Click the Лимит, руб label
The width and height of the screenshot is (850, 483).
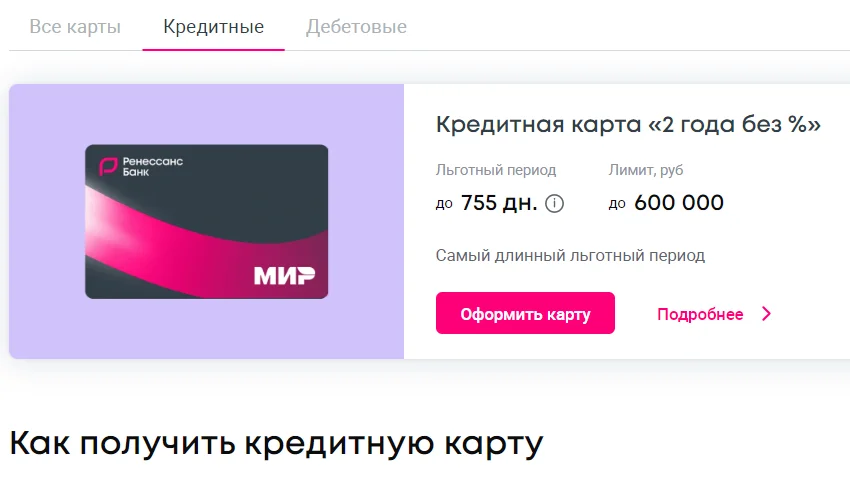point(646,170)
